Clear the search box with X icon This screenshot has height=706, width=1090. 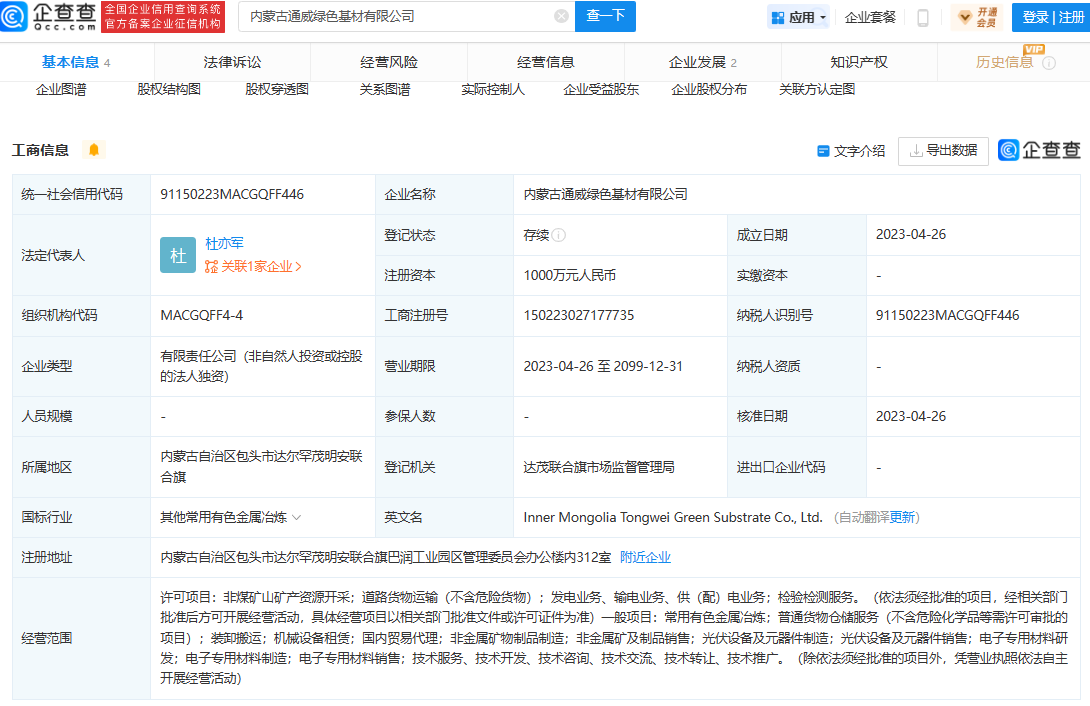[561, 17]
